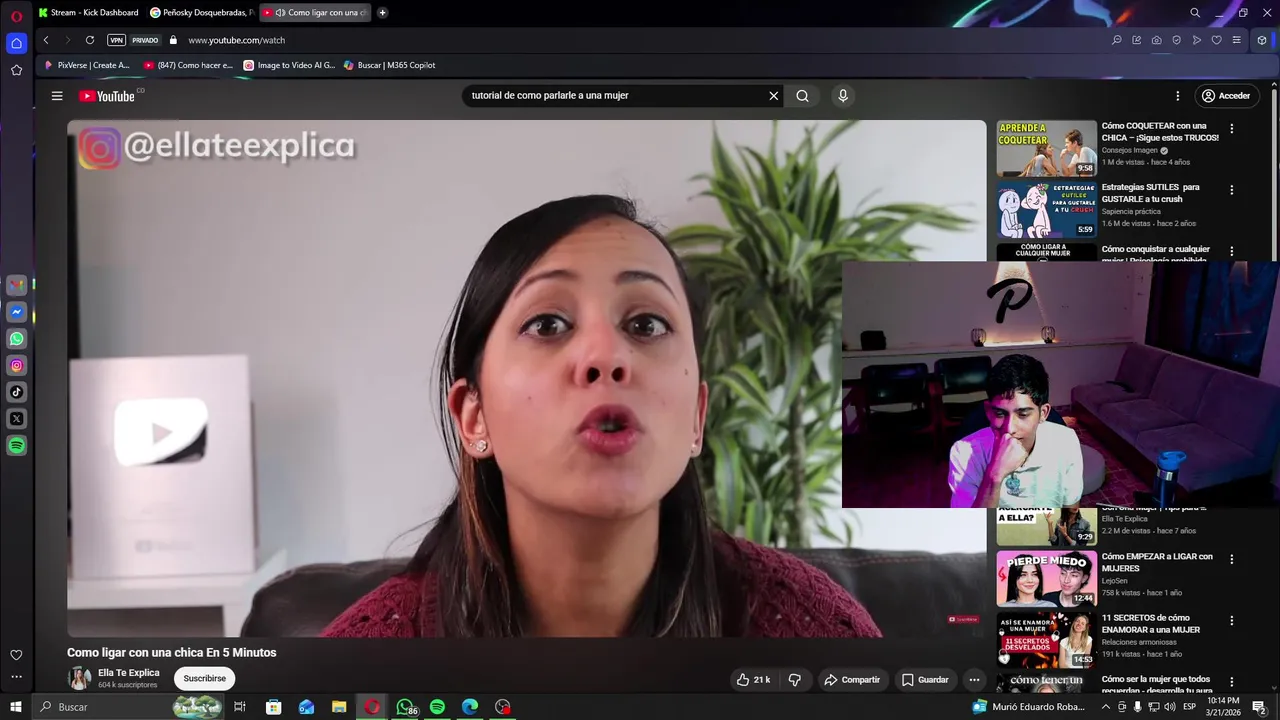Open Cómo COQUETEAR con una CHICA thumbnail

[x=1046, y=148]
